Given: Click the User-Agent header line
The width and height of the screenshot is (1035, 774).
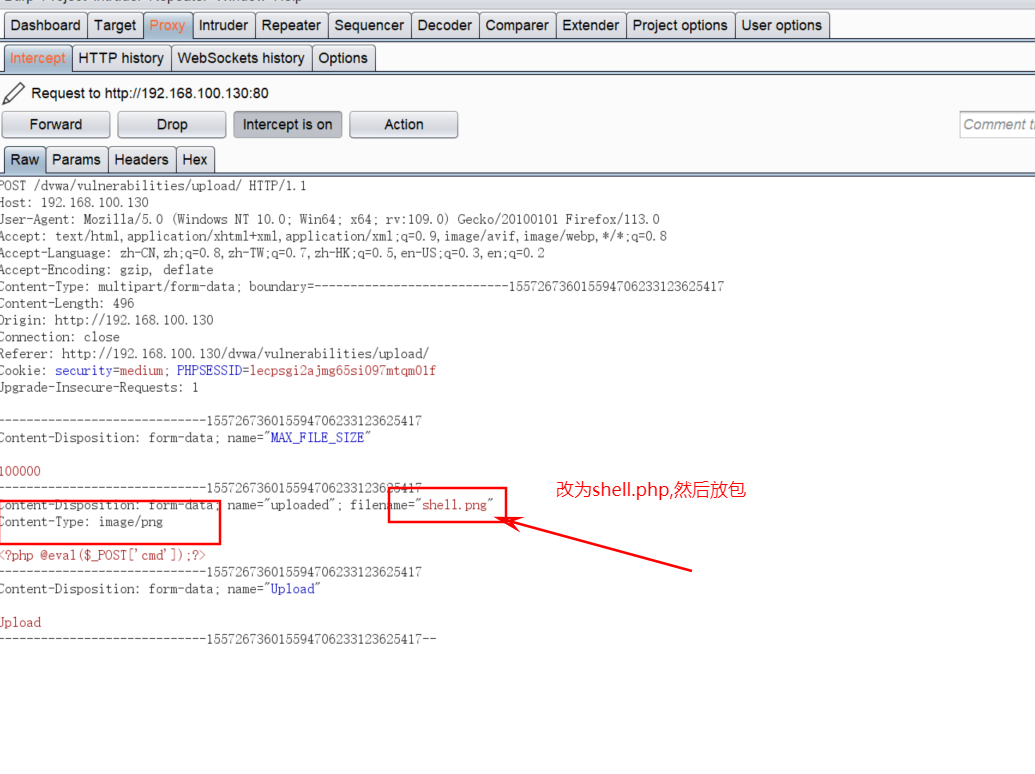Looking at the screenshot, I should pos(329,220).
